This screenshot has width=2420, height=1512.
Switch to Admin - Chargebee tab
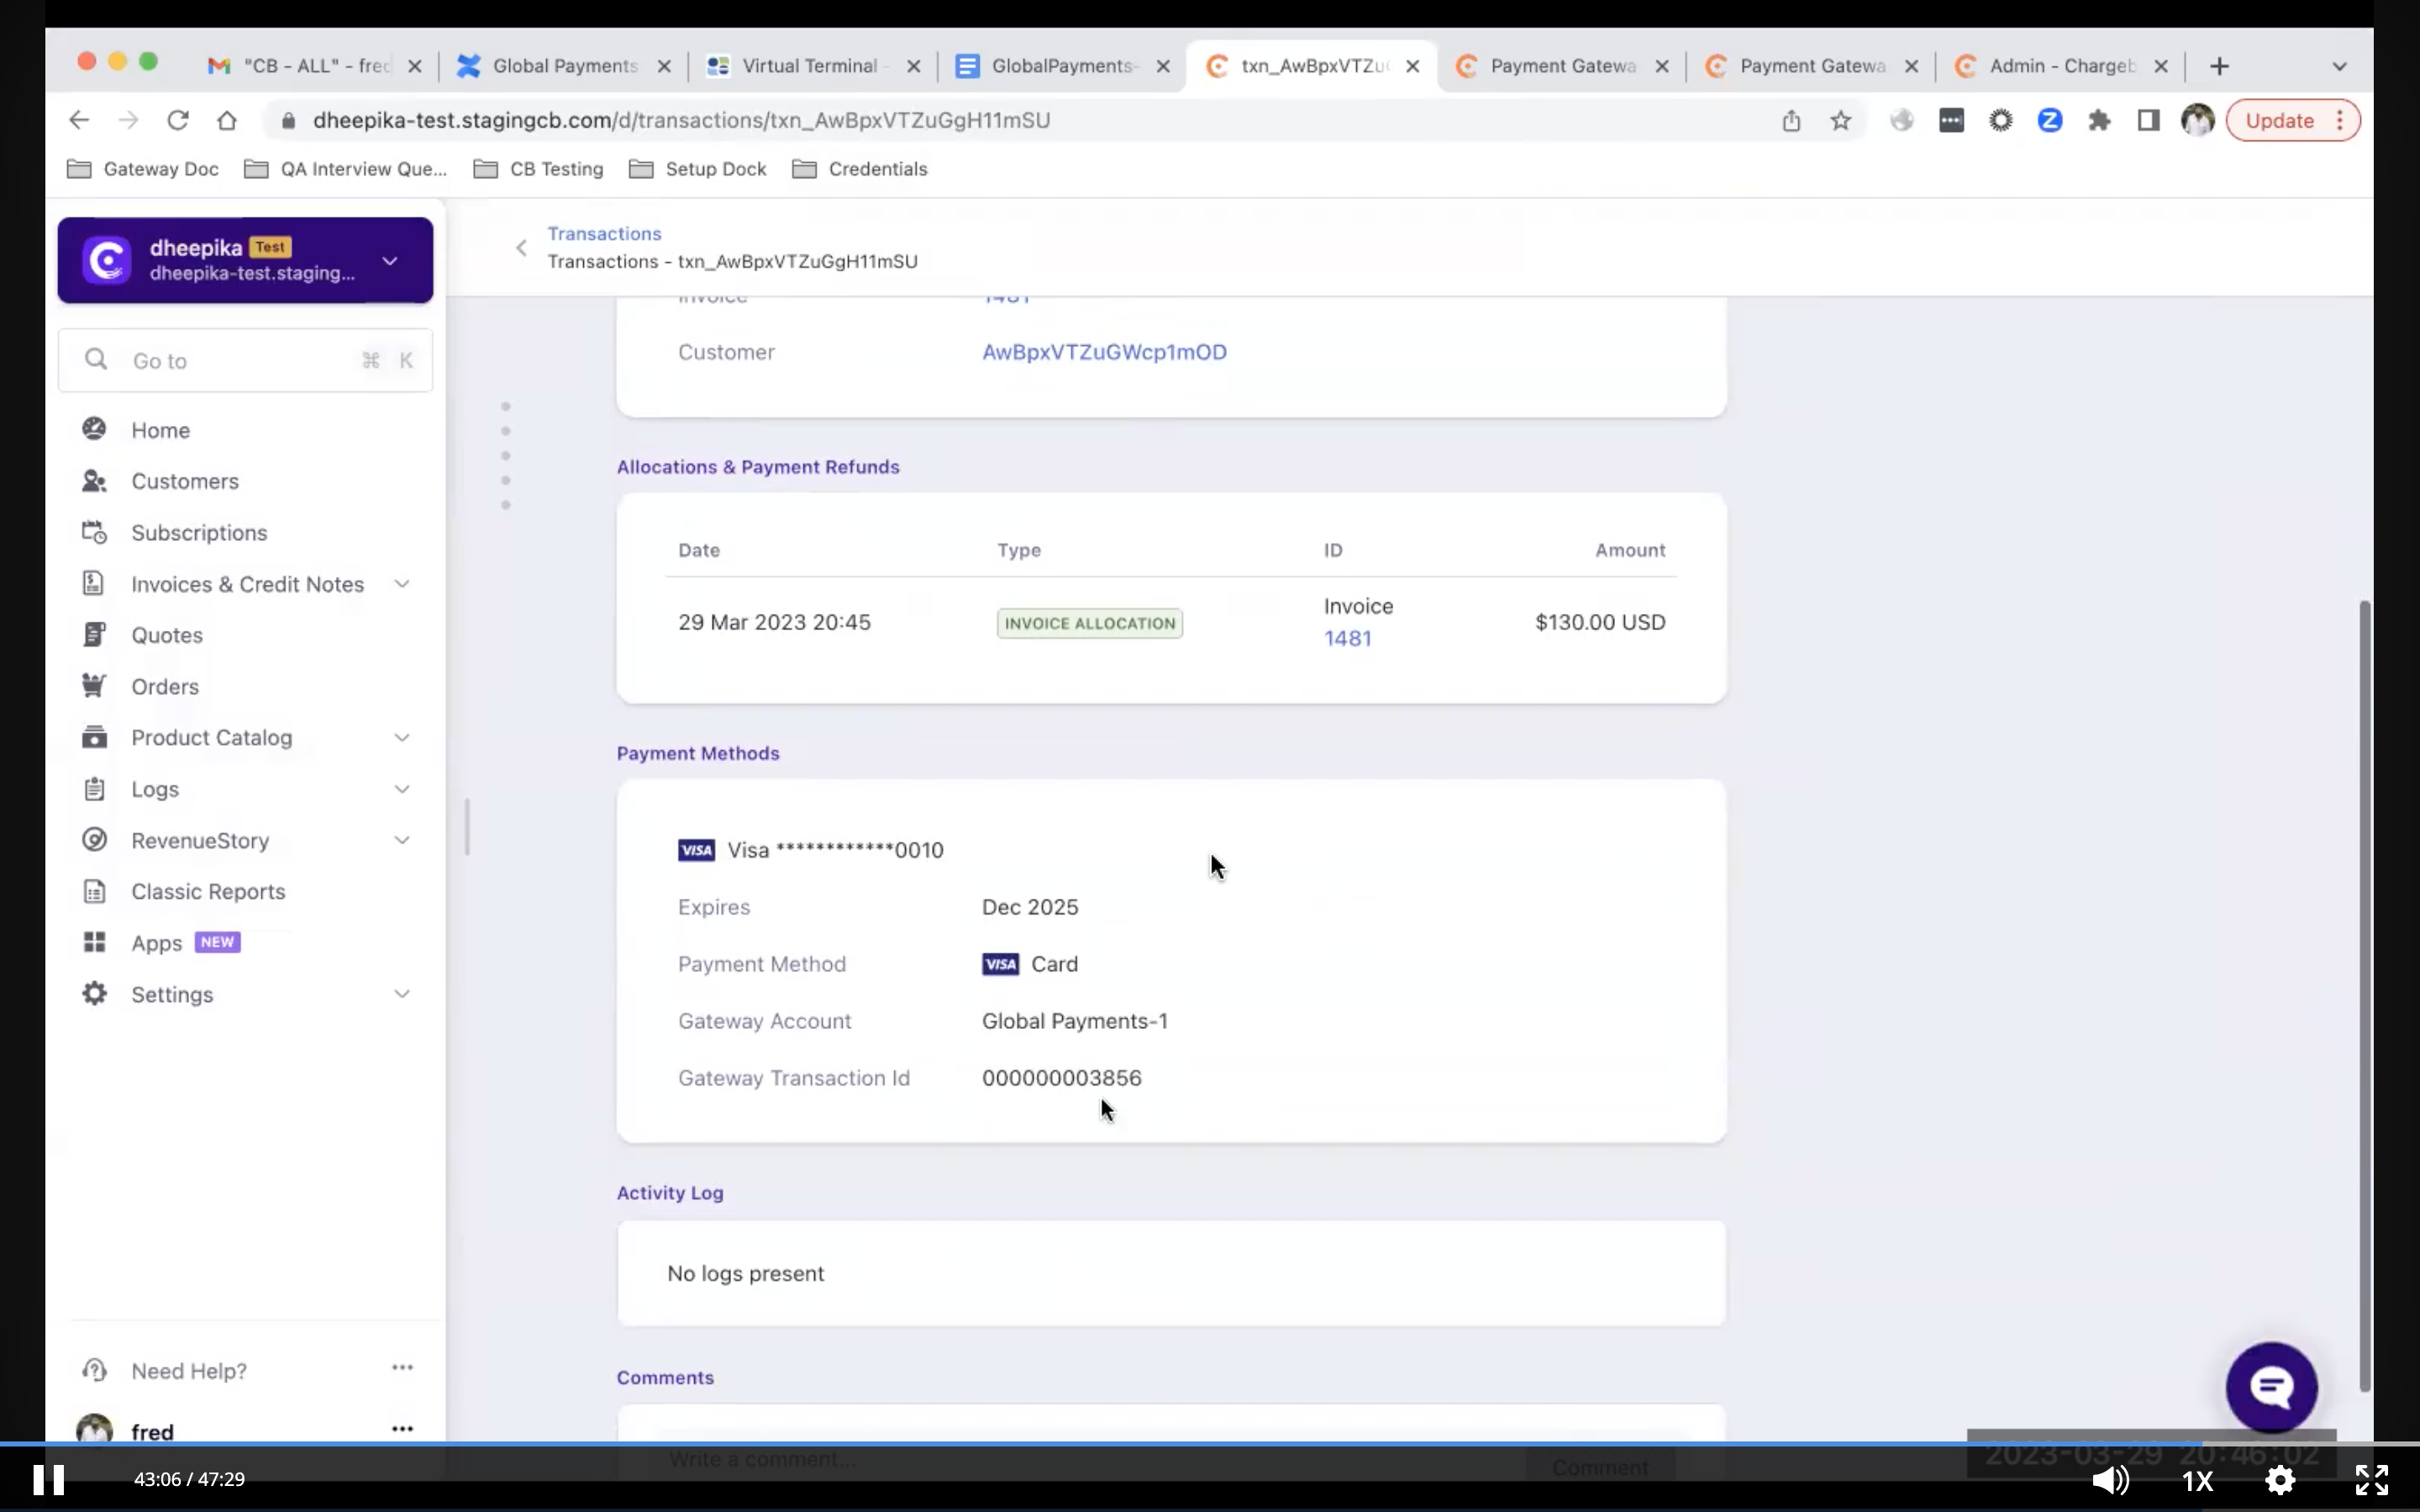coord(2060,66)
